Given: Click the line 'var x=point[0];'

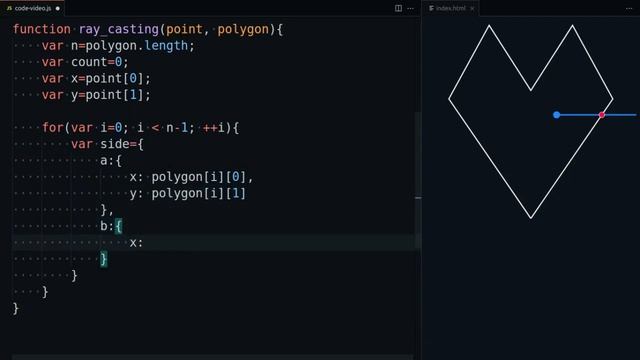Looking at the screenshot, I should [96, 78].
